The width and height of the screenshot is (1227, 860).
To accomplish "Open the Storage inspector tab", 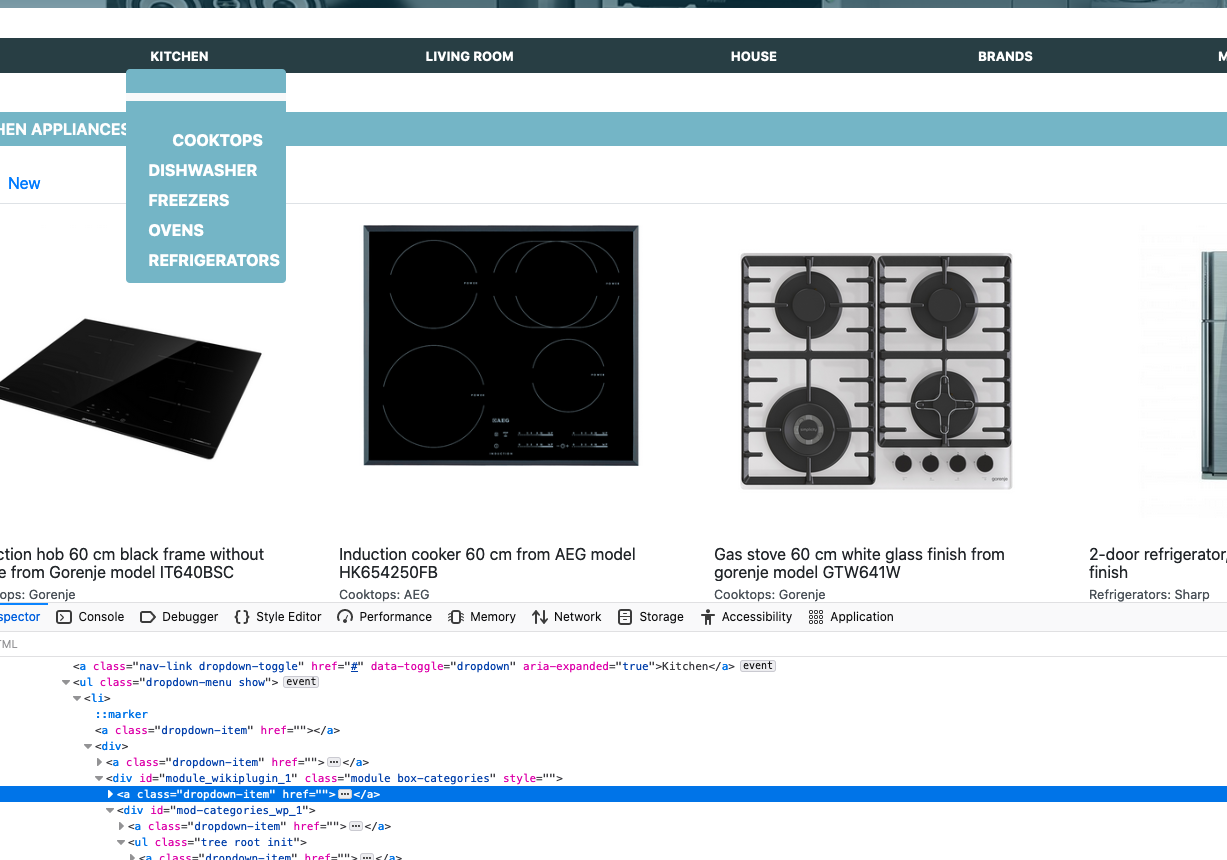I will [651, 617].
